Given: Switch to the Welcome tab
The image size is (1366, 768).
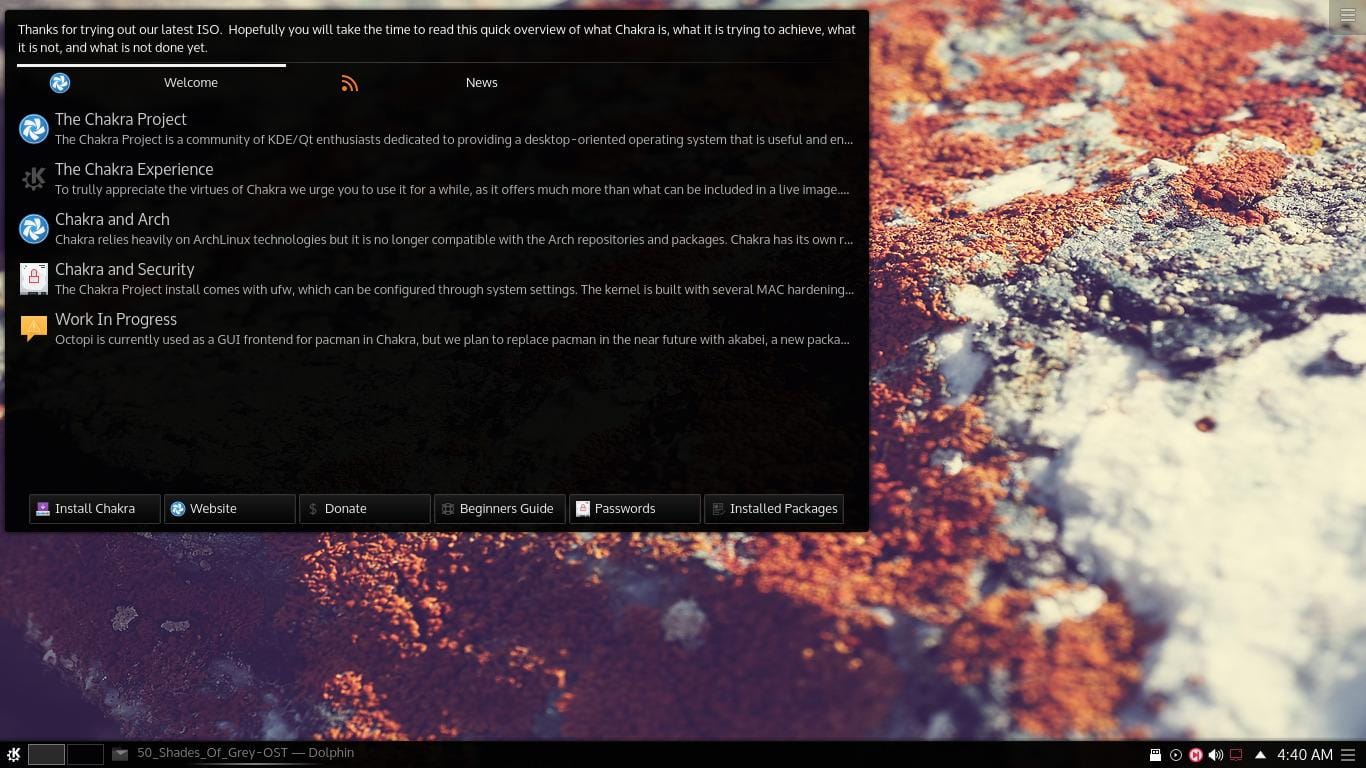Looking at the screenshot, I should pos(190,83).
